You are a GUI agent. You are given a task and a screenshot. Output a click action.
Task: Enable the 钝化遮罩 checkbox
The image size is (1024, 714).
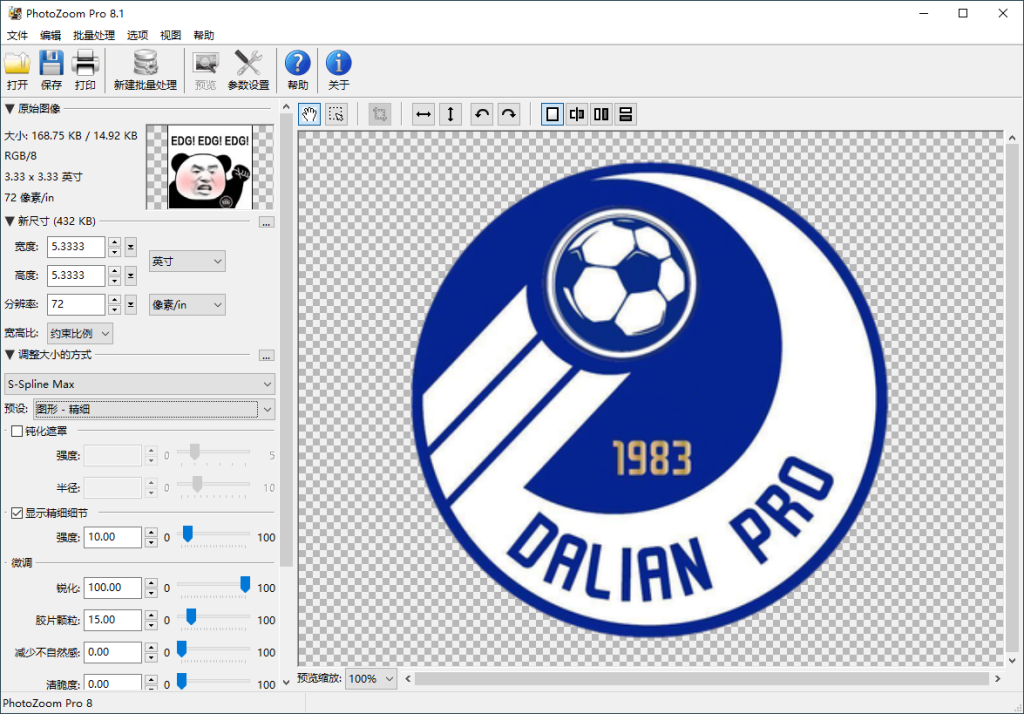[x=17, y=431]
